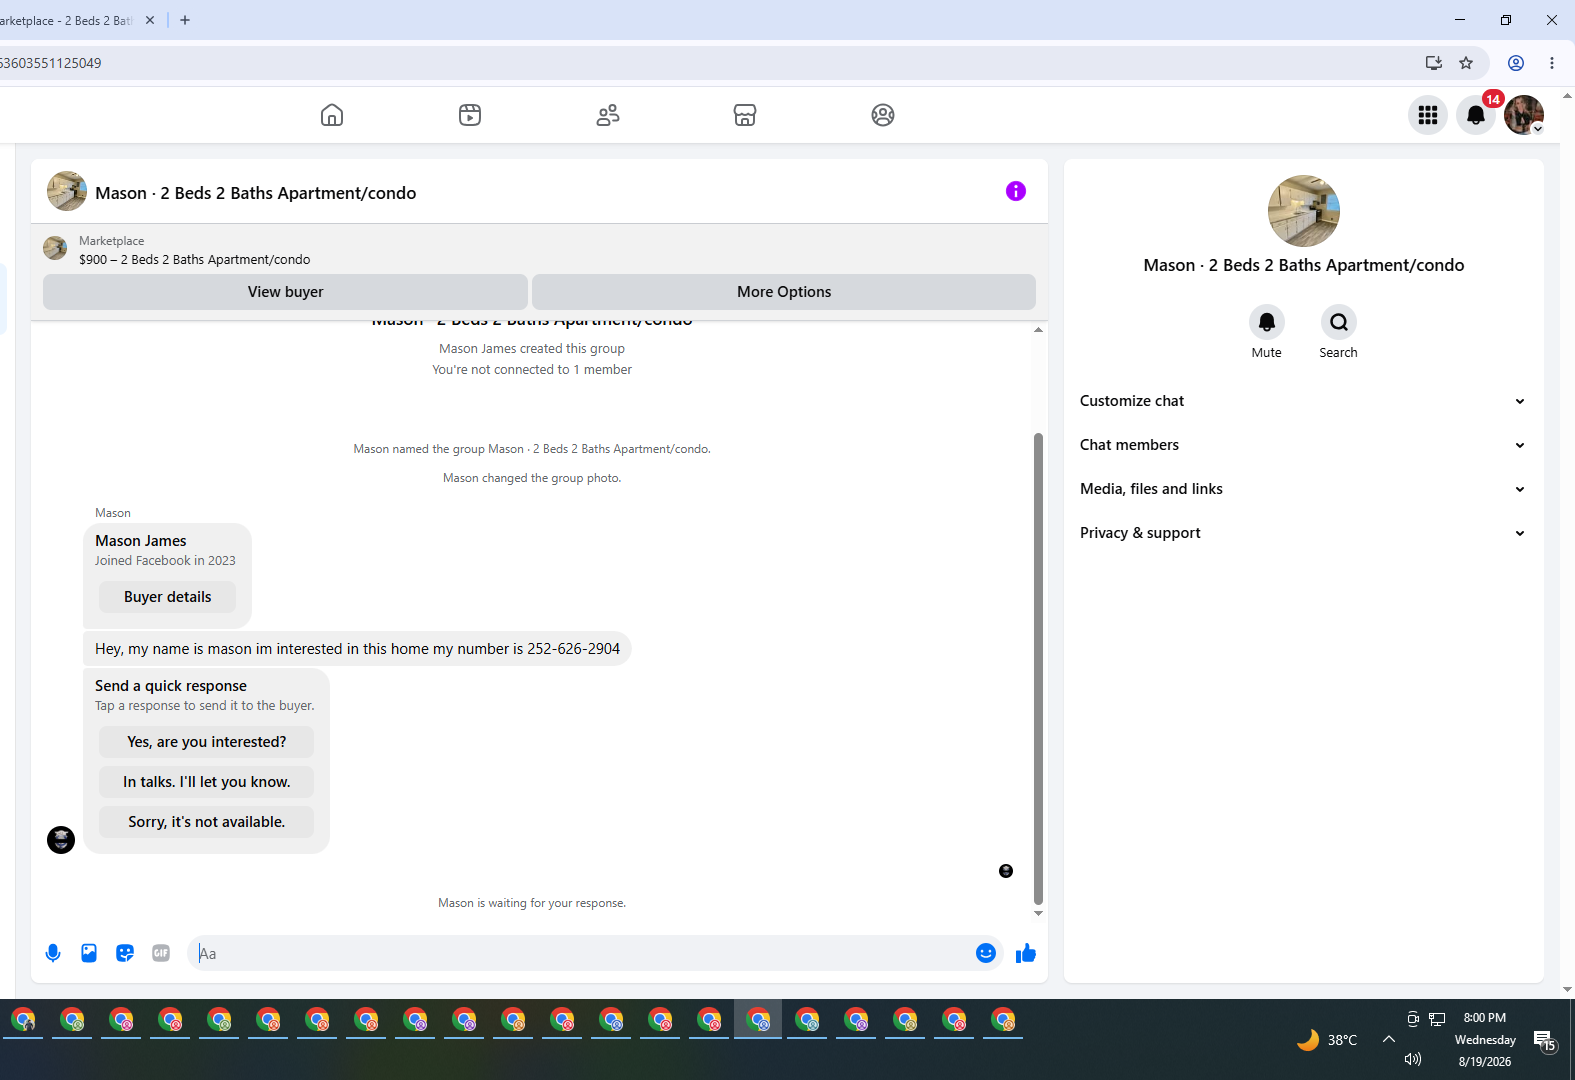Record a voice clip with the microphone icon

(53, 953)
